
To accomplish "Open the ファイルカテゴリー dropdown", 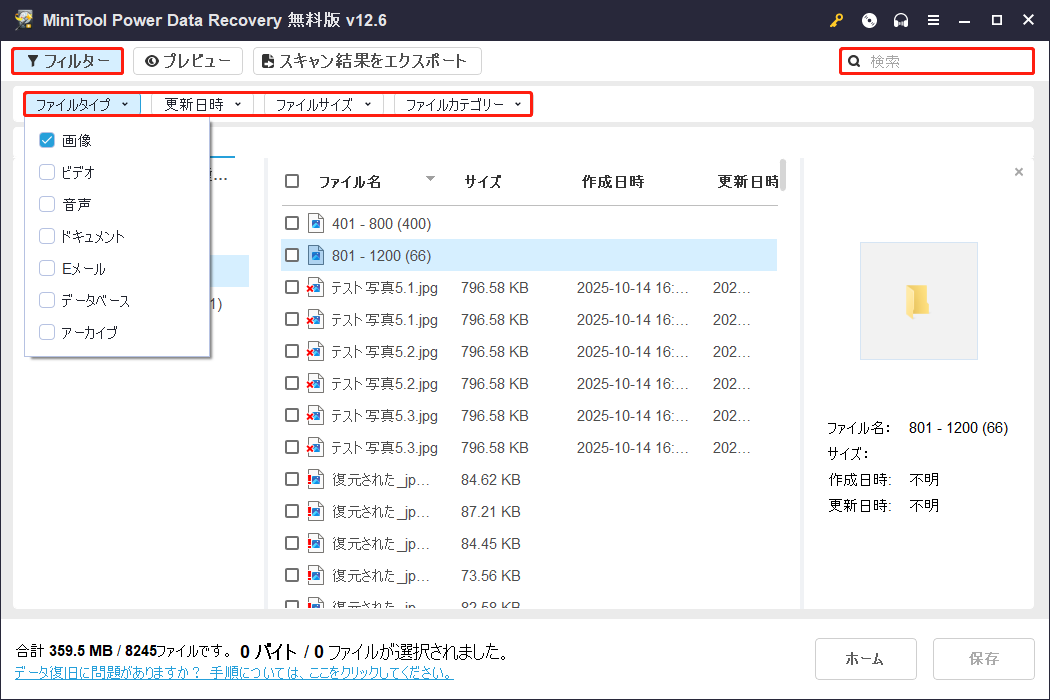I will coord(461,104).
